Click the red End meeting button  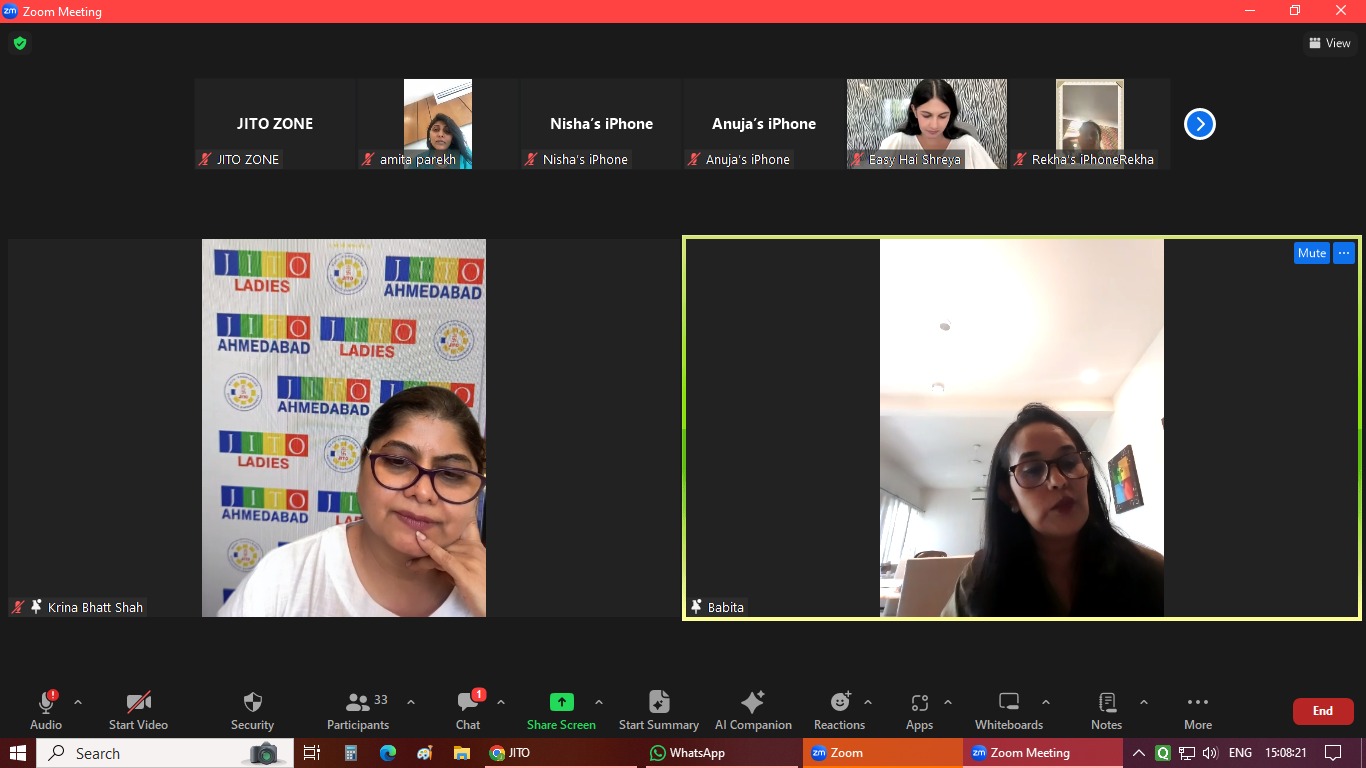tap(1322, 711)
